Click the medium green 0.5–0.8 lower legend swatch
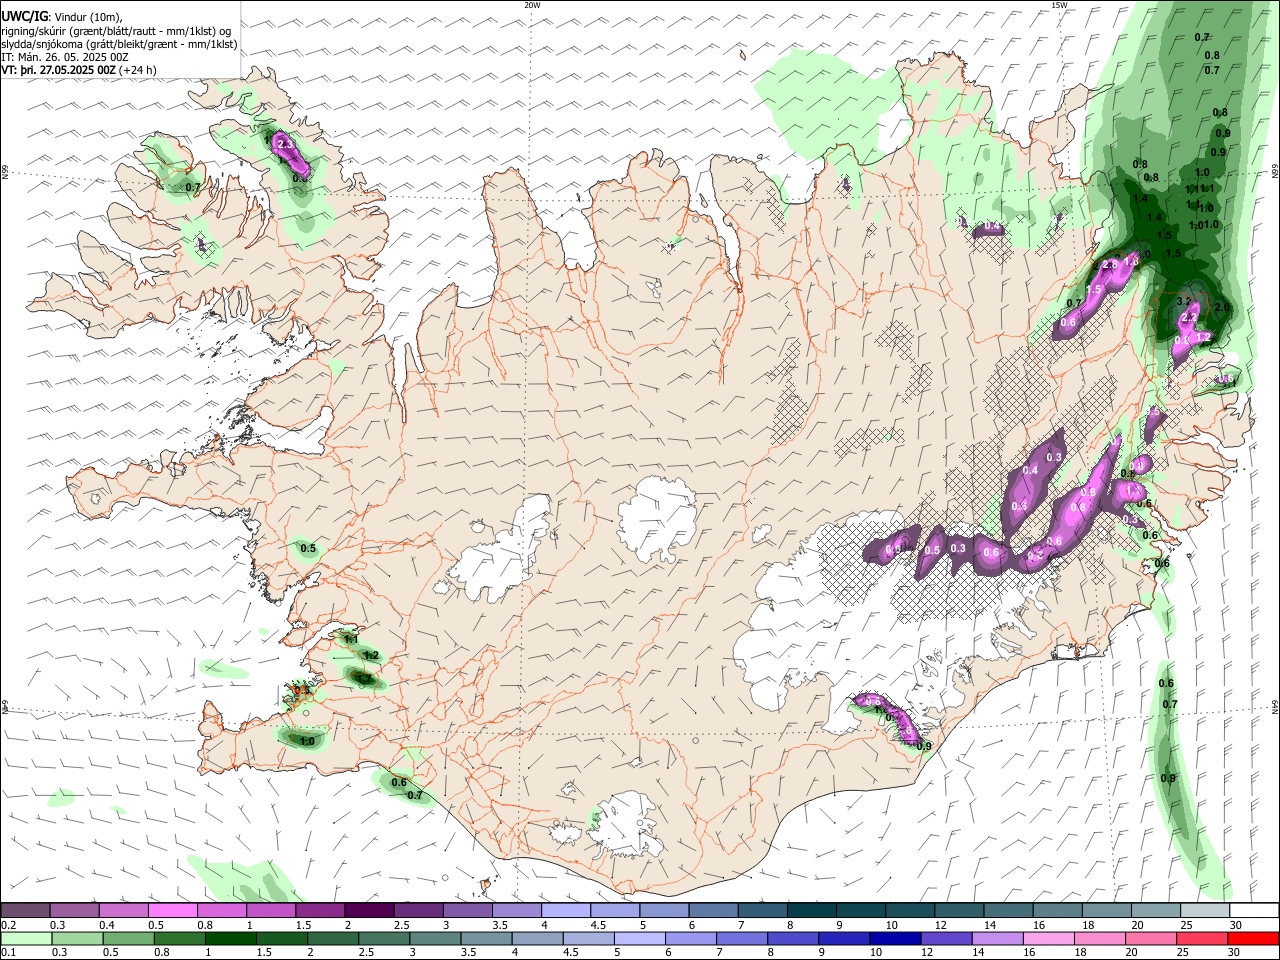The width and height of the screenshot is (1280, 960). [129, 939]
